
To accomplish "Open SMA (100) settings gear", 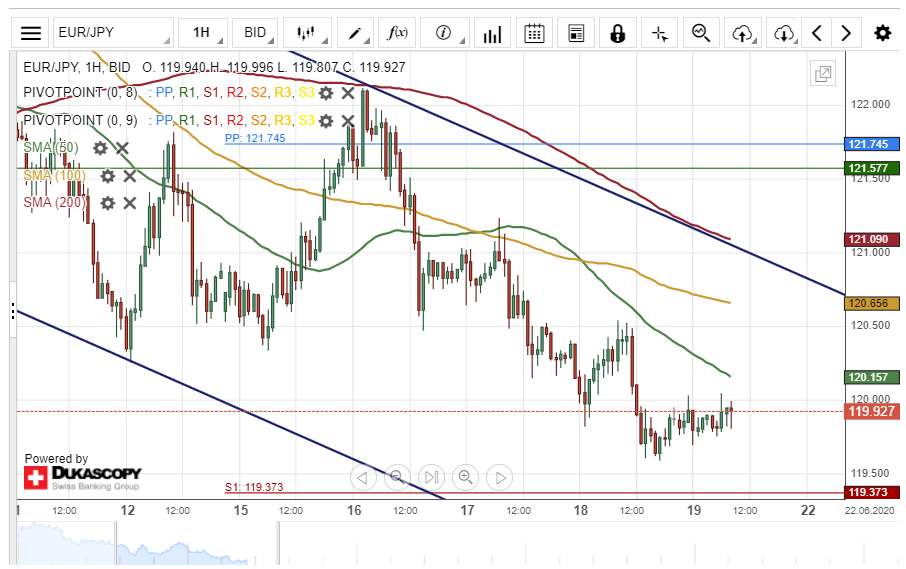I will 107,176.
